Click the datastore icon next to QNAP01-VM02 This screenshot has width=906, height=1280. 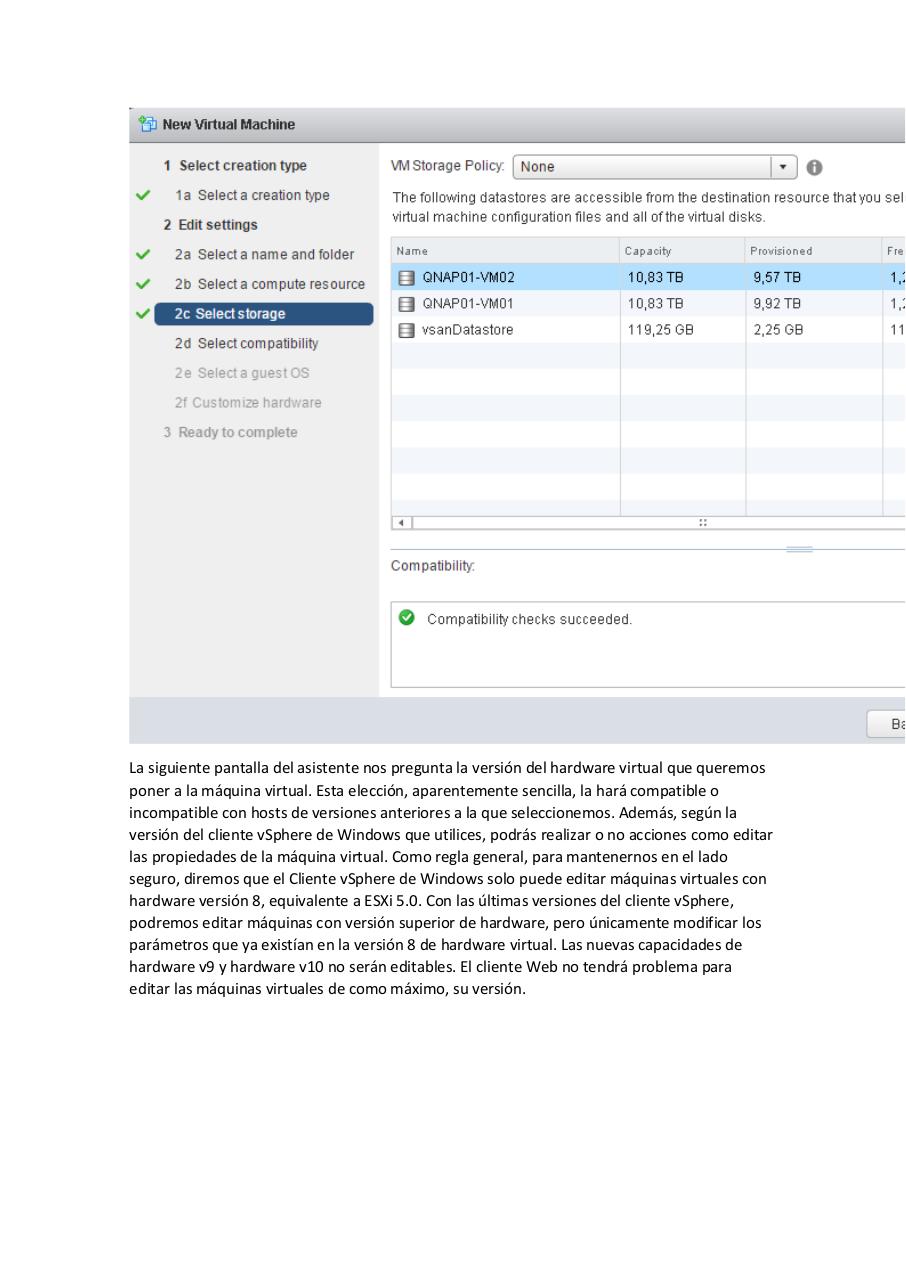click(x=406, y=277)
